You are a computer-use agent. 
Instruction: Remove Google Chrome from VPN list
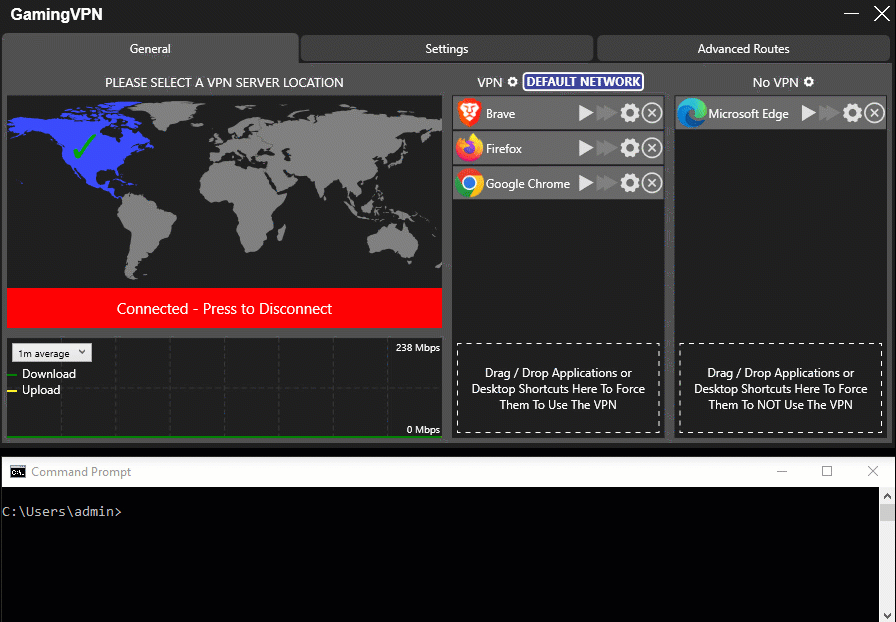652,184
